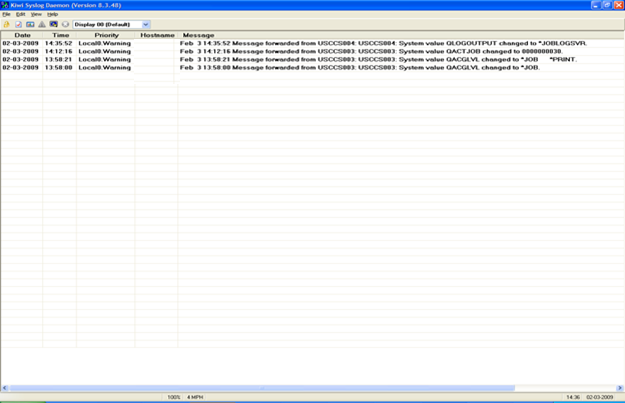Click the Priority column header
The height and width of the screenshot is (403, 625).
pos(106,35)
